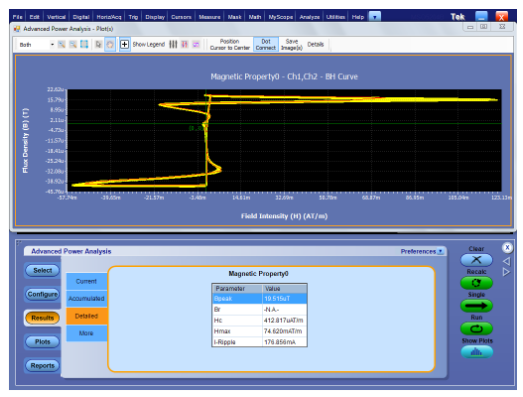The width and height of the screenshot is (523, 397).
Task: Click the green Single arrow button
Action: point(476,306)
